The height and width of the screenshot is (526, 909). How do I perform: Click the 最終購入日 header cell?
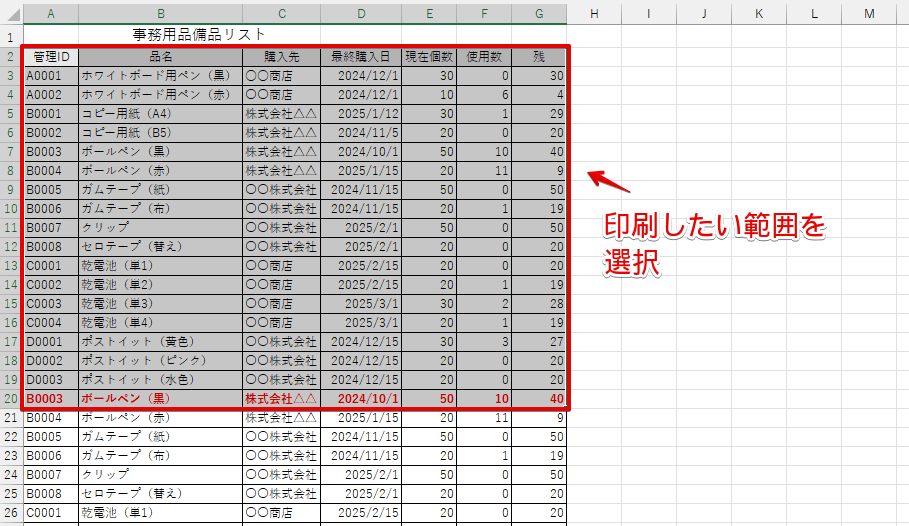pyautogui.click(x=361, y=57)
